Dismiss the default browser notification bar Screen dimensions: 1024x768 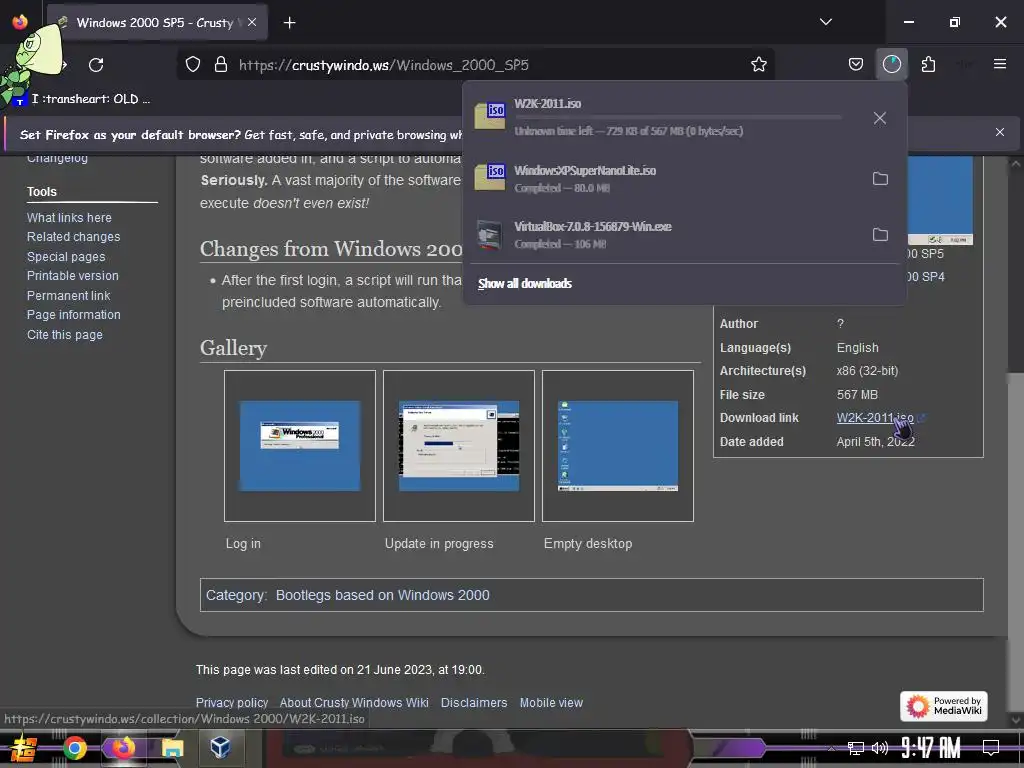(999, 132)
